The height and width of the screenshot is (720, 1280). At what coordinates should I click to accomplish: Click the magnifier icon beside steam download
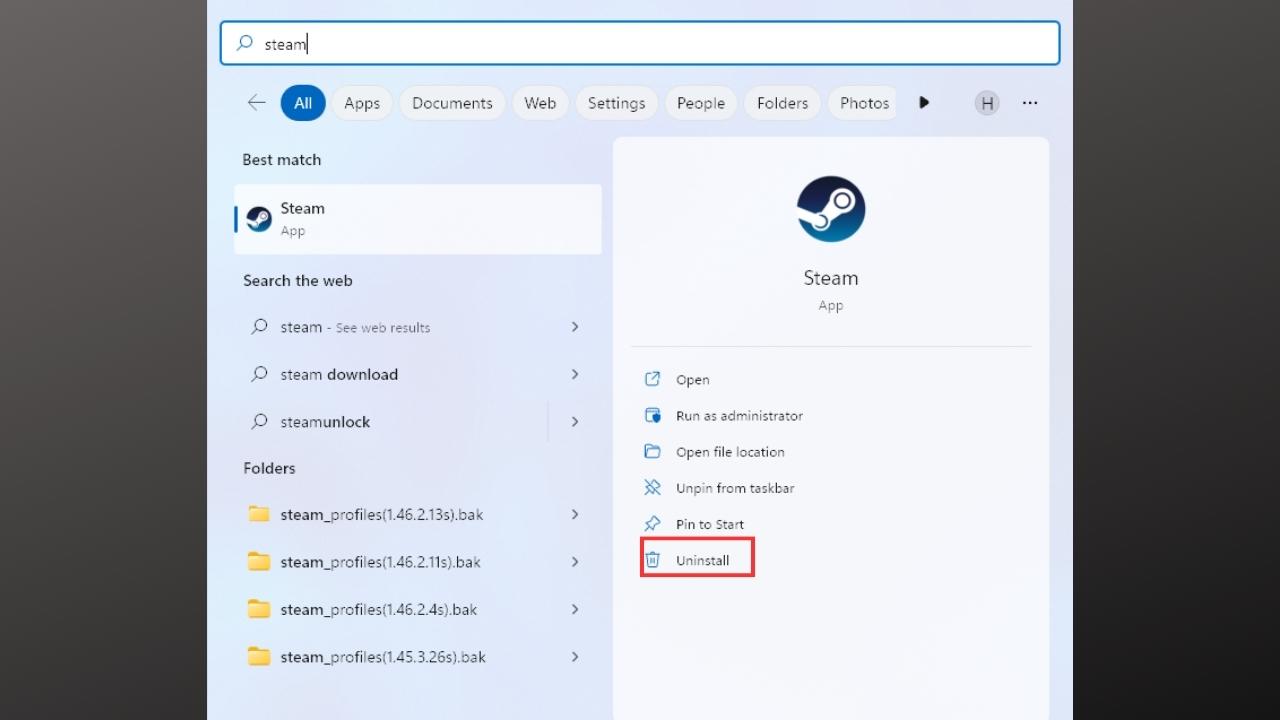259,374
